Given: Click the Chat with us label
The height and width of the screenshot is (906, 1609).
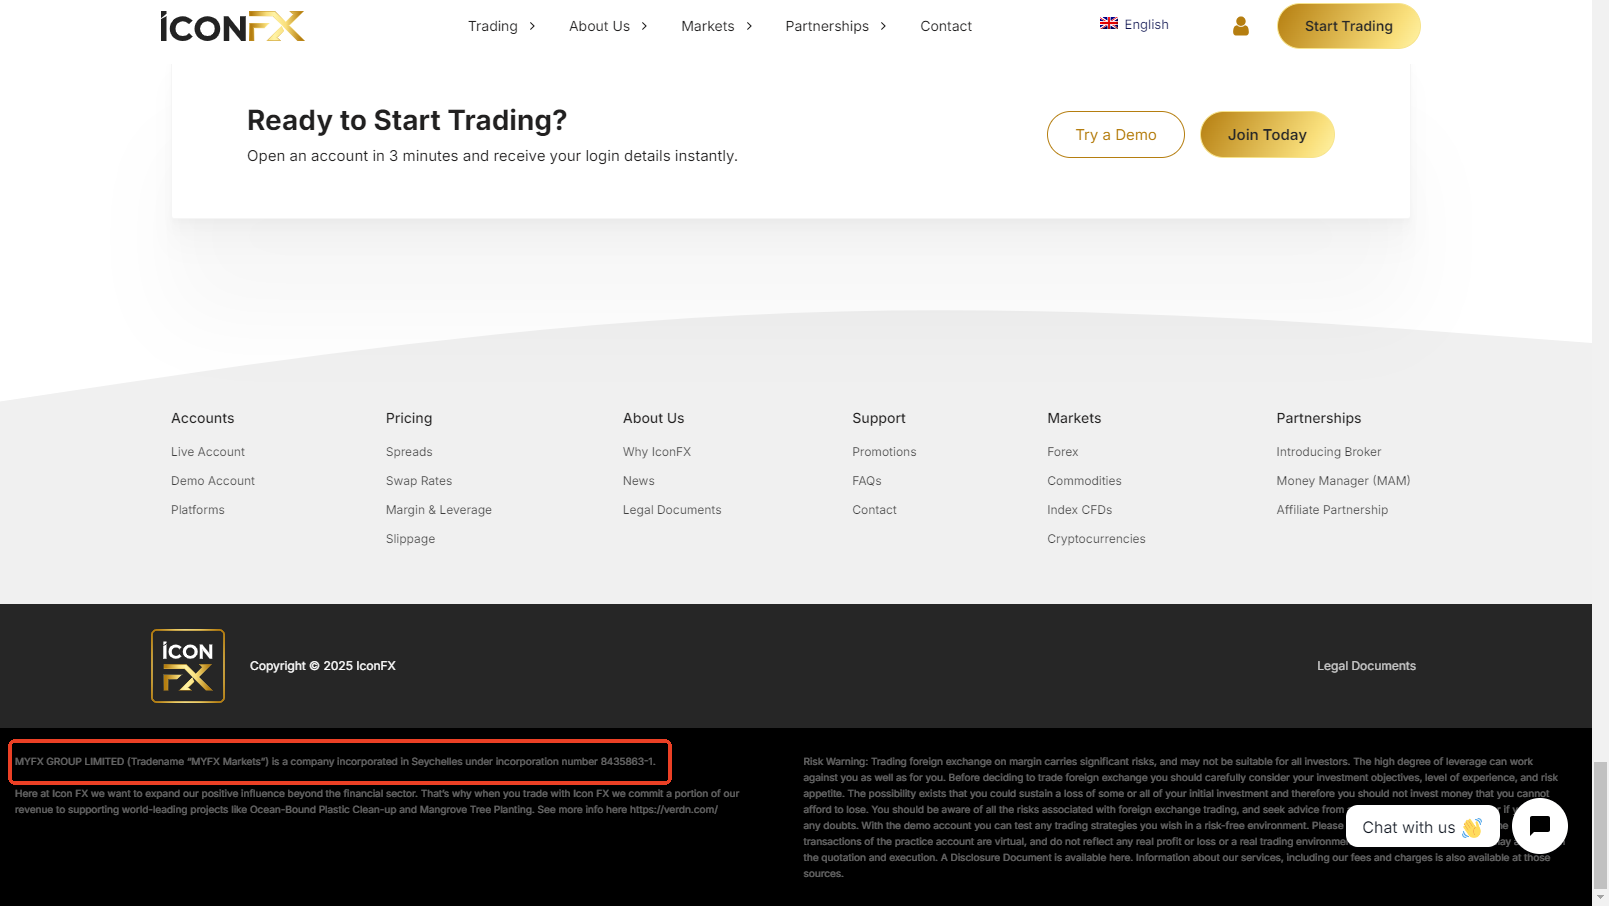Looking at the screenshot, I should [x=1408, y=827].
